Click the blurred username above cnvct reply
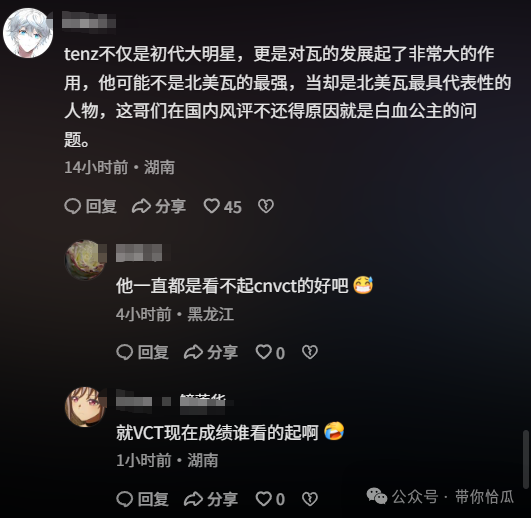The width and height of the screenshot is (531, 518). 139,253
